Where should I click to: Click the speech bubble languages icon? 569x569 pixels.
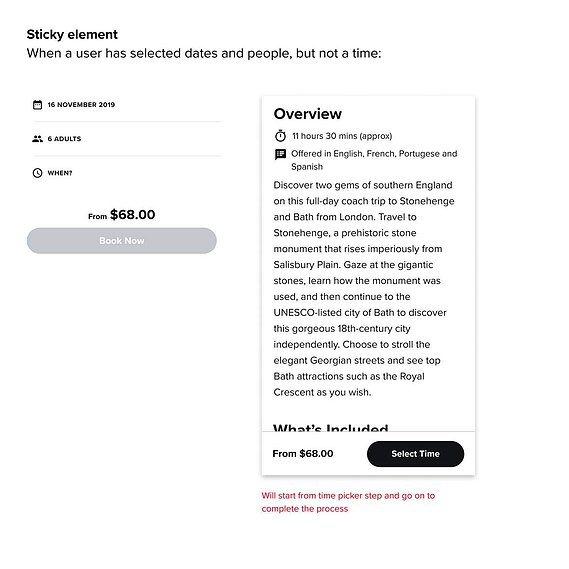[280, 155]
